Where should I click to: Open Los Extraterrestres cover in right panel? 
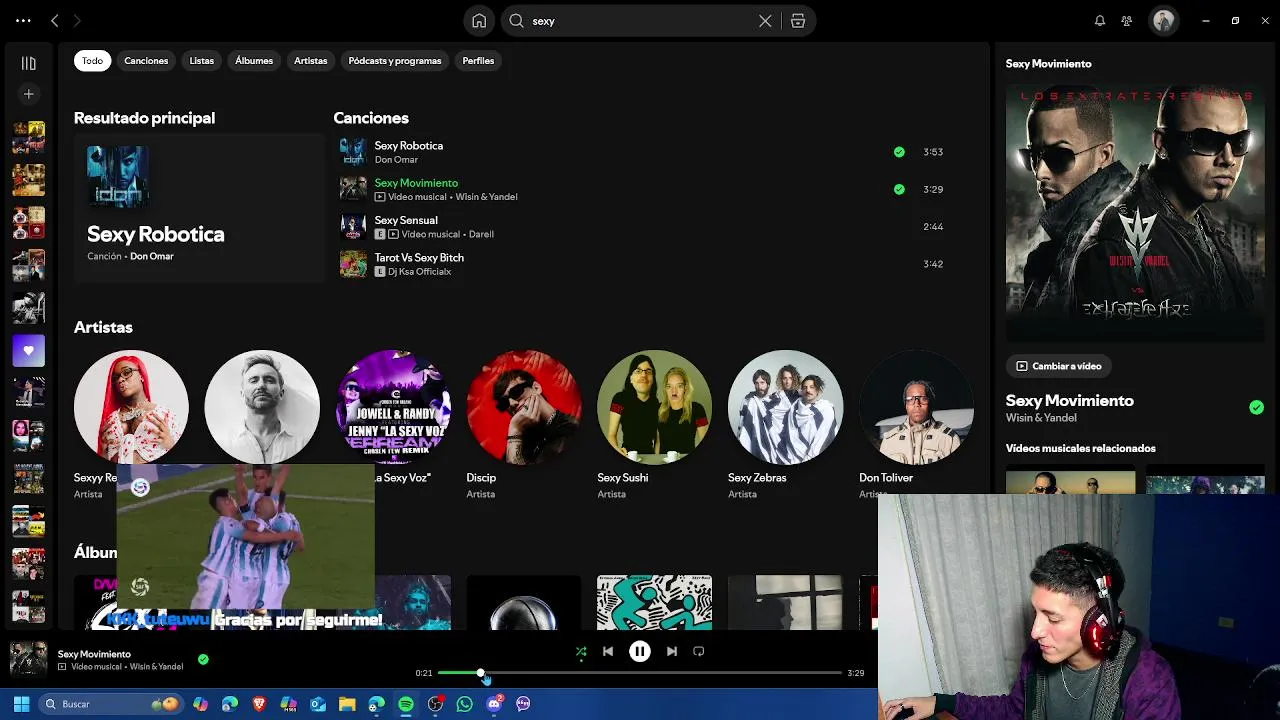point(1135,213)
